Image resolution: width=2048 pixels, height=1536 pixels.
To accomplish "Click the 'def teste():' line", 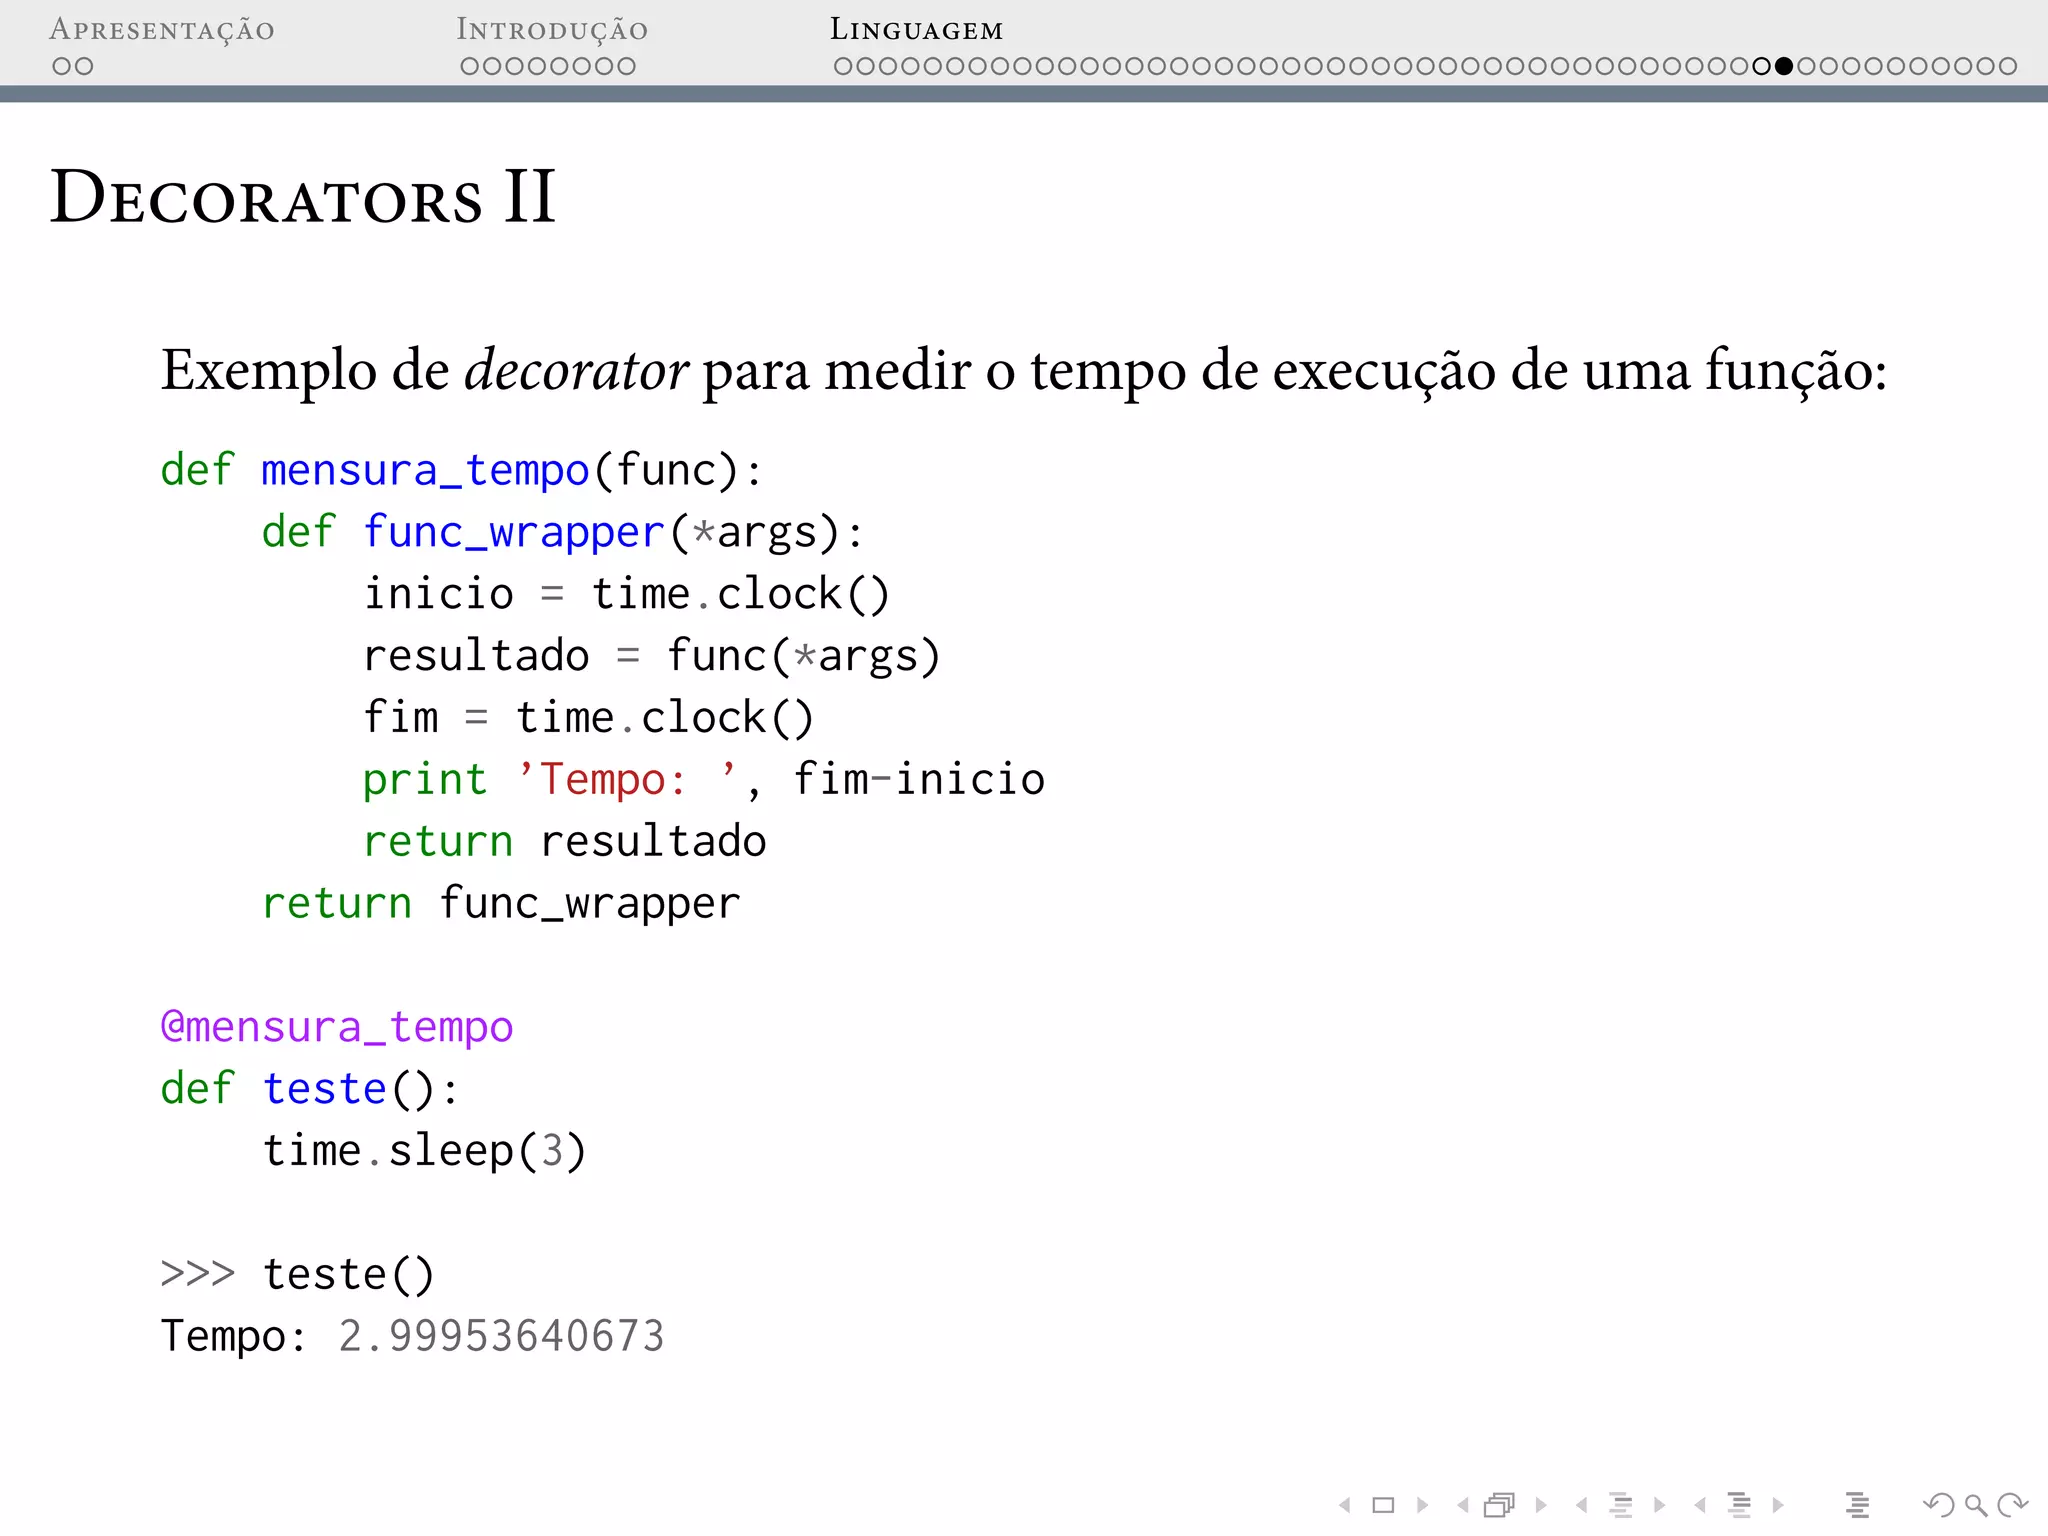I will pos(310,1089).
